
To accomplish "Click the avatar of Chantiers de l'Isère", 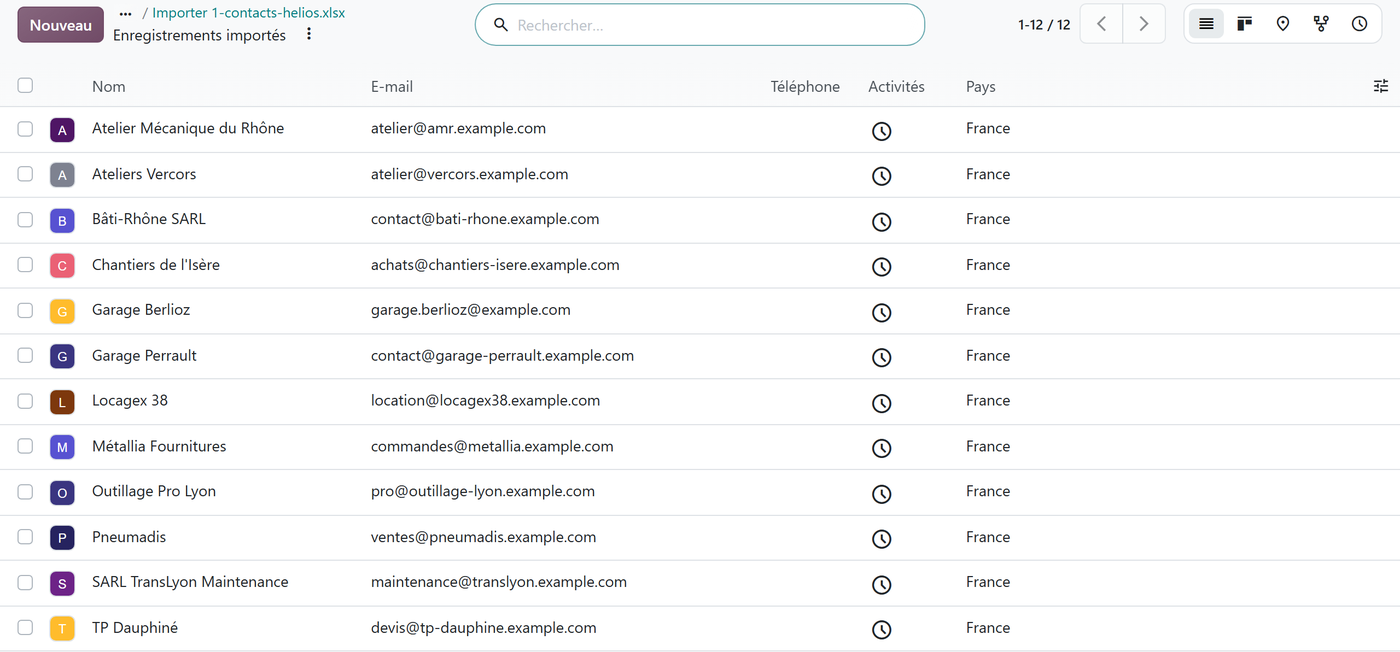I will pos(62,266).
